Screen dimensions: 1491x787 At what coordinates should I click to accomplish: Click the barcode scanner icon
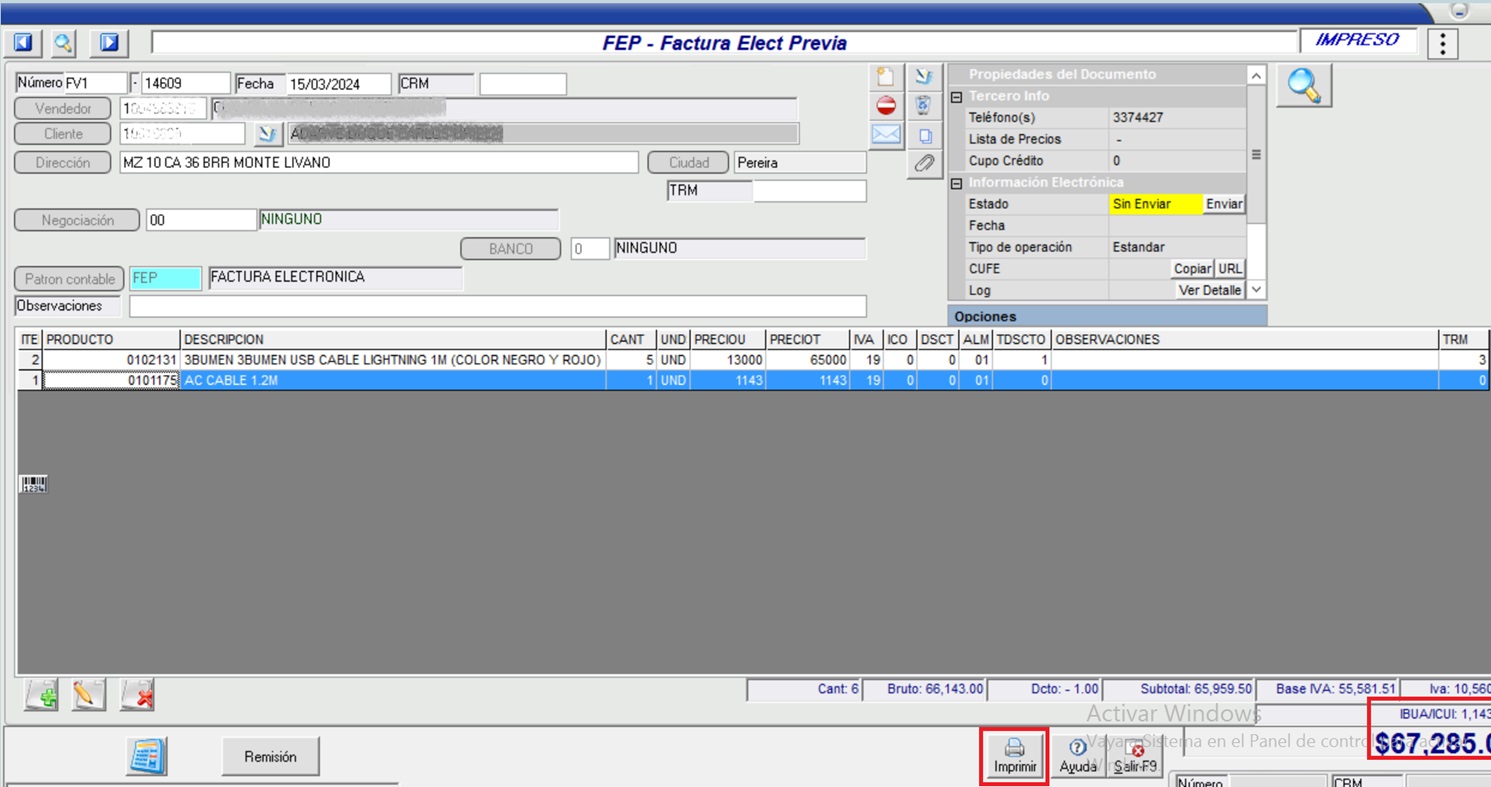click(x=34, y=485)
